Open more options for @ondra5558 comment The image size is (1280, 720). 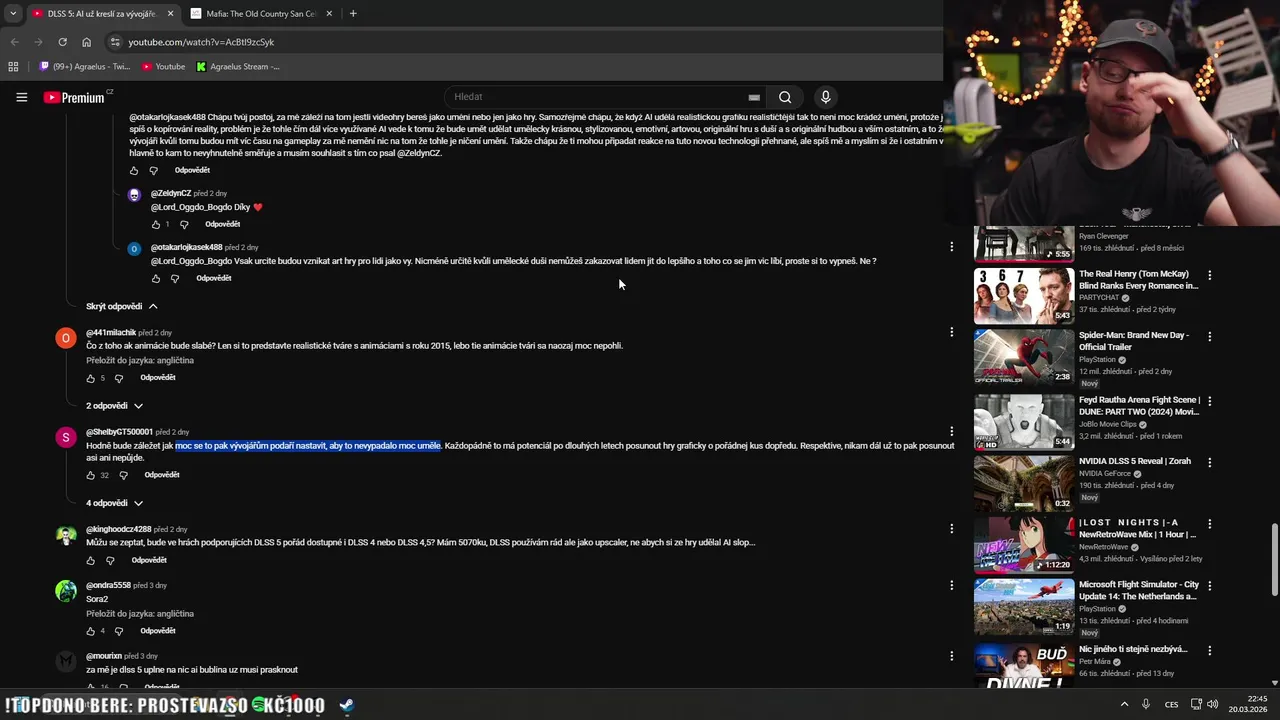(x=951, y=585)
